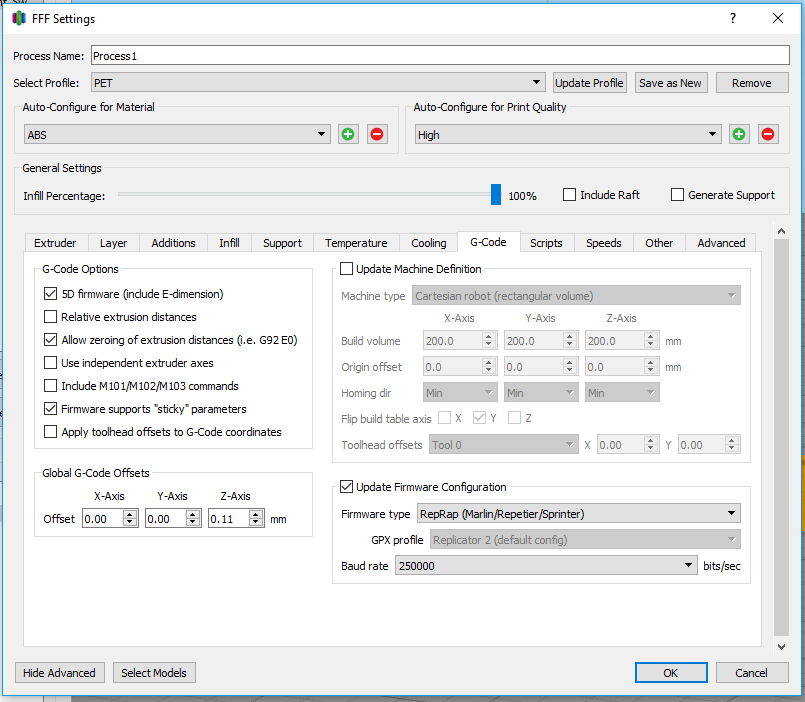Click the Update Profile button

tap(589, 83)
